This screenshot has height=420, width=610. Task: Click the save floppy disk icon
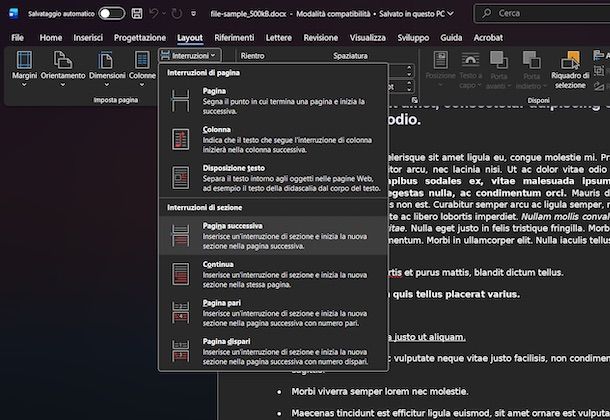pyautogui.click(x=137, y=14)
